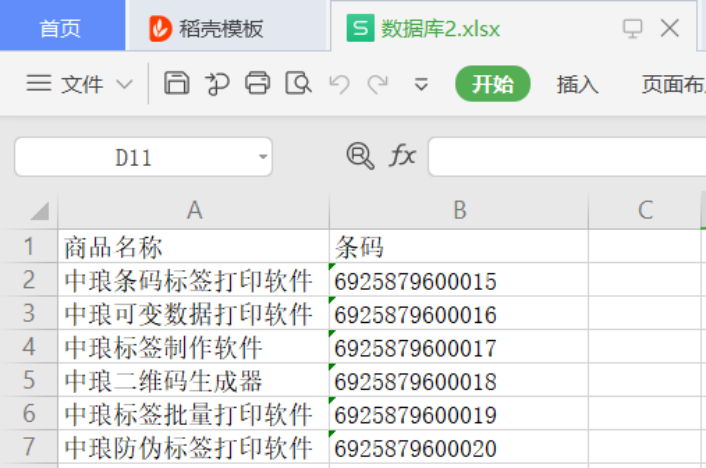Screen dimensions: 706x468
Task: Click the magnifier icon beside fx
Action: [x=359, y=156]
